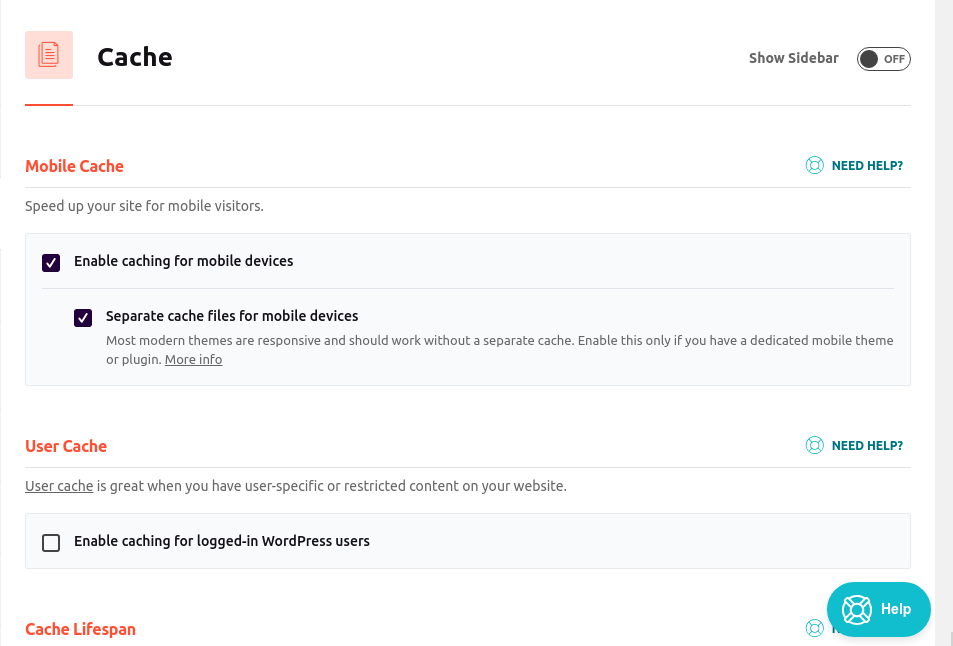
Task: Click the lifebuoy icon in the Cache Lifespan row
Action: [x=814, y=628]
